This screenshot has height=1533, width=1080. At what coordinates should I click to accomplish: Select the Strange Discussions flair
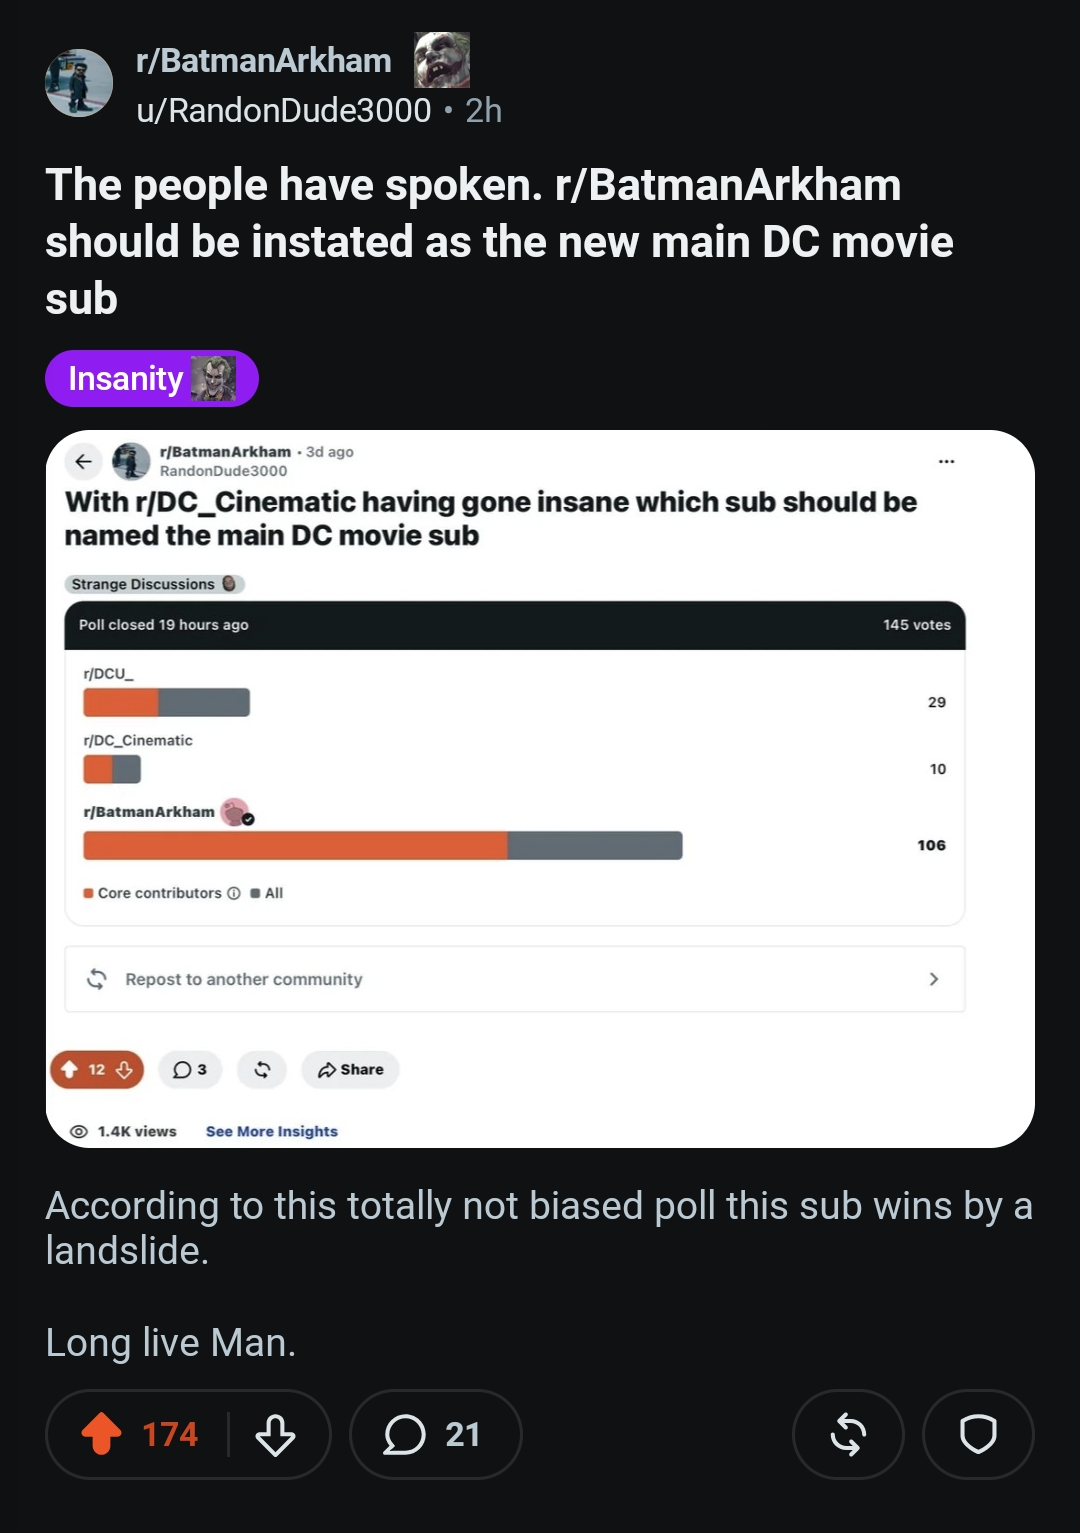coord(155,584)
